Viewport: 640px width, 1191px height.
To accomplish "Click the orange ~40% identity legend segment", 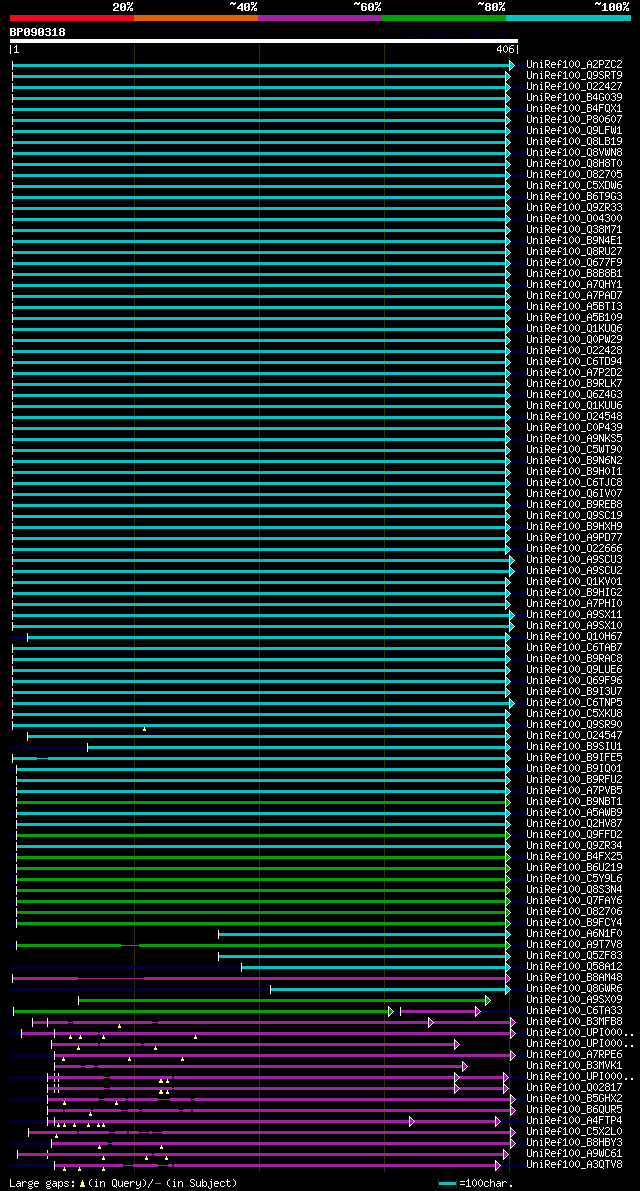I will coord(196,17).
